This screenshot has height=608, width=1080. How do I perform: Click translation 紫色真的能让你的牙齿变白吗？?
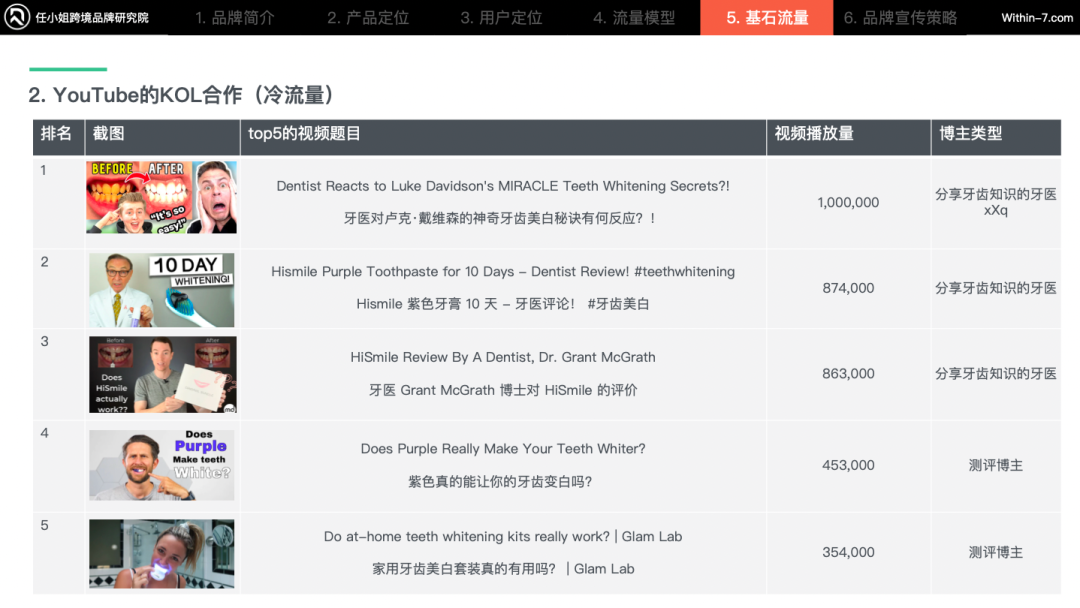500,481
